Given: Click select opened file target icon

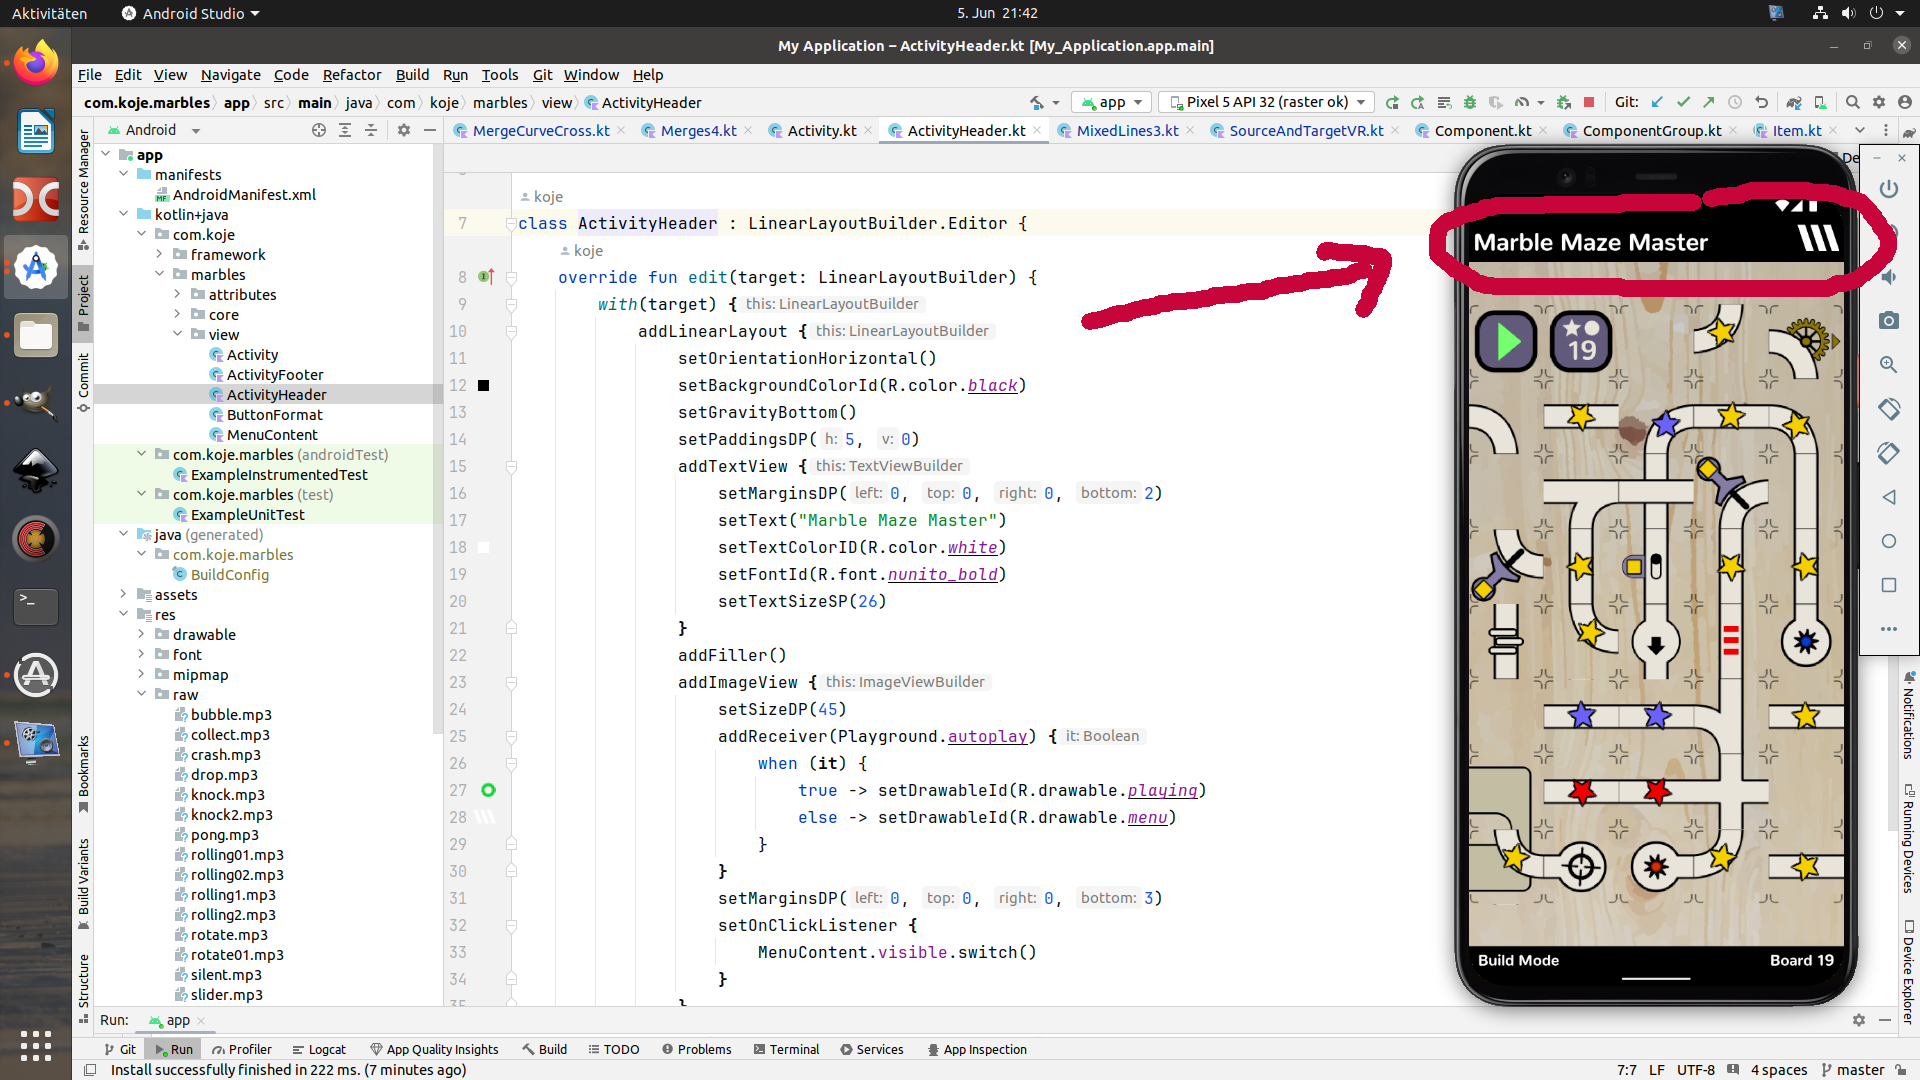Looking at the screenshot, I should click(318, 130).
